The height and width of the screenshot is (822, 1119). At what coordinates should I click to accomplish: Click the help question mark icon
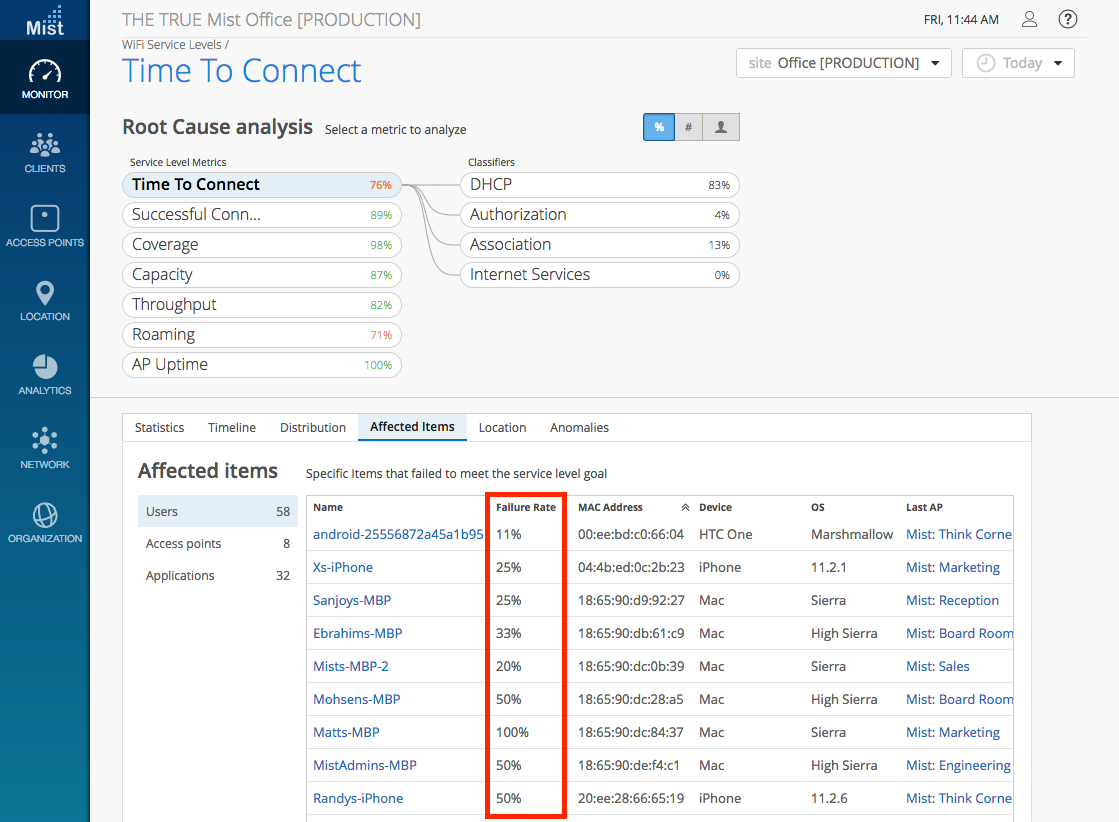point(1068,20)
